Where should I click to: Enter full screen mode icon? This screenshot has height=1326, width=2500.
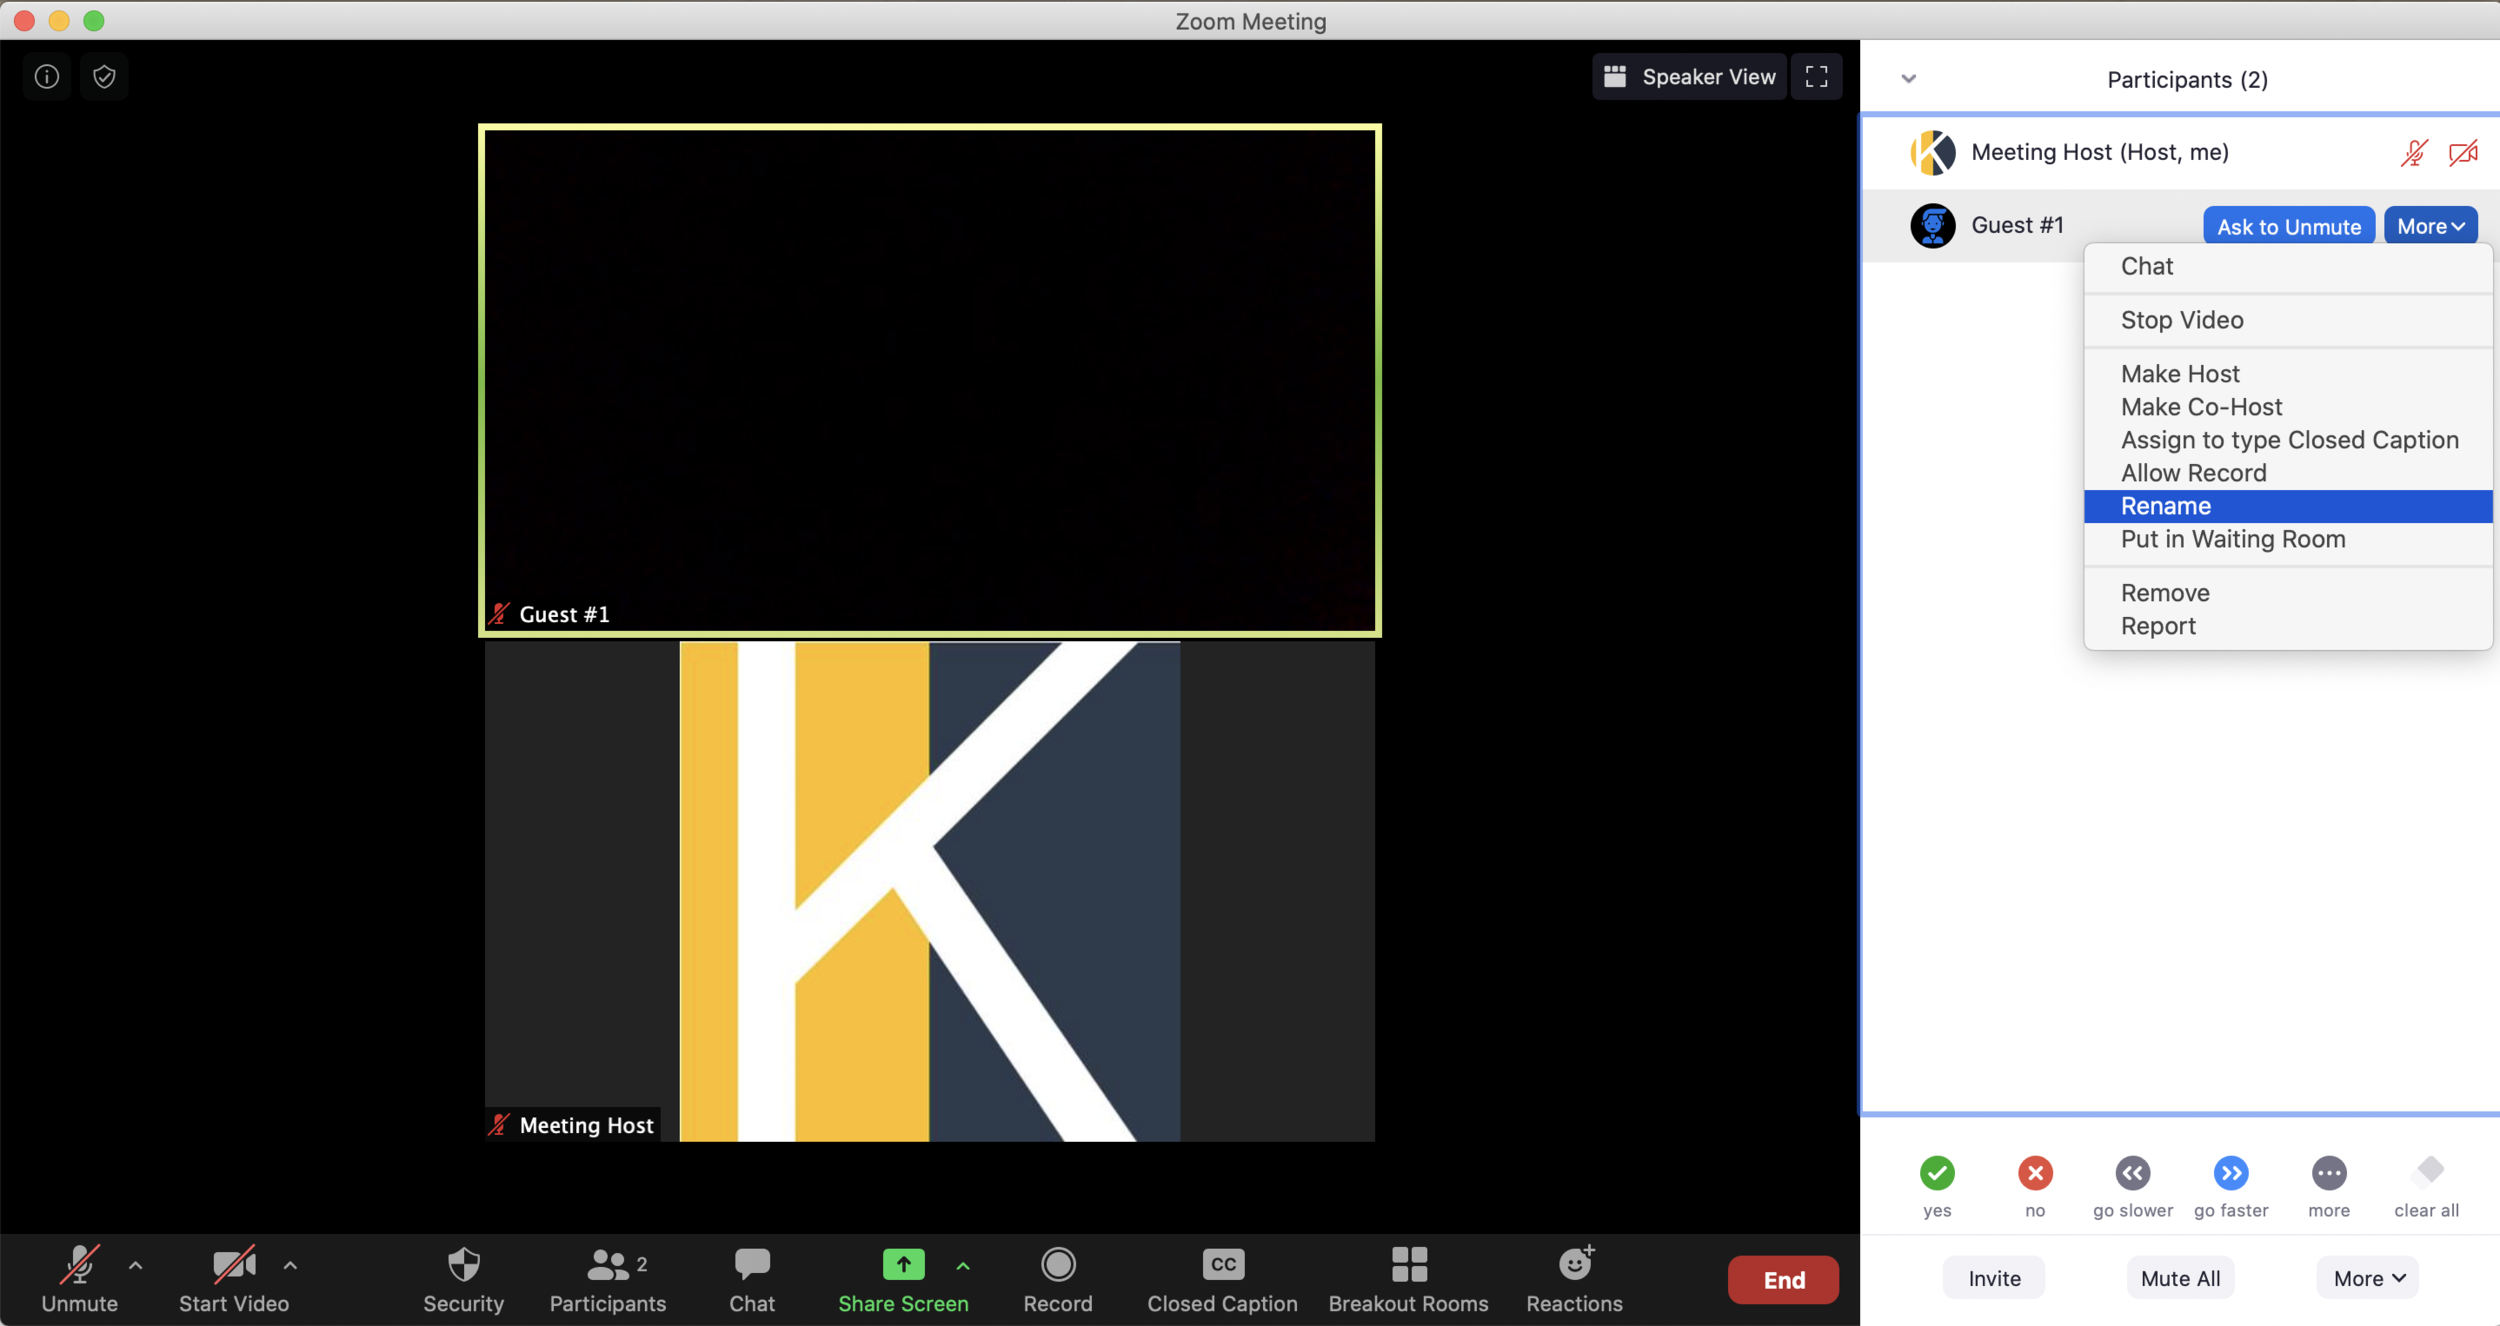(1816, 77)
